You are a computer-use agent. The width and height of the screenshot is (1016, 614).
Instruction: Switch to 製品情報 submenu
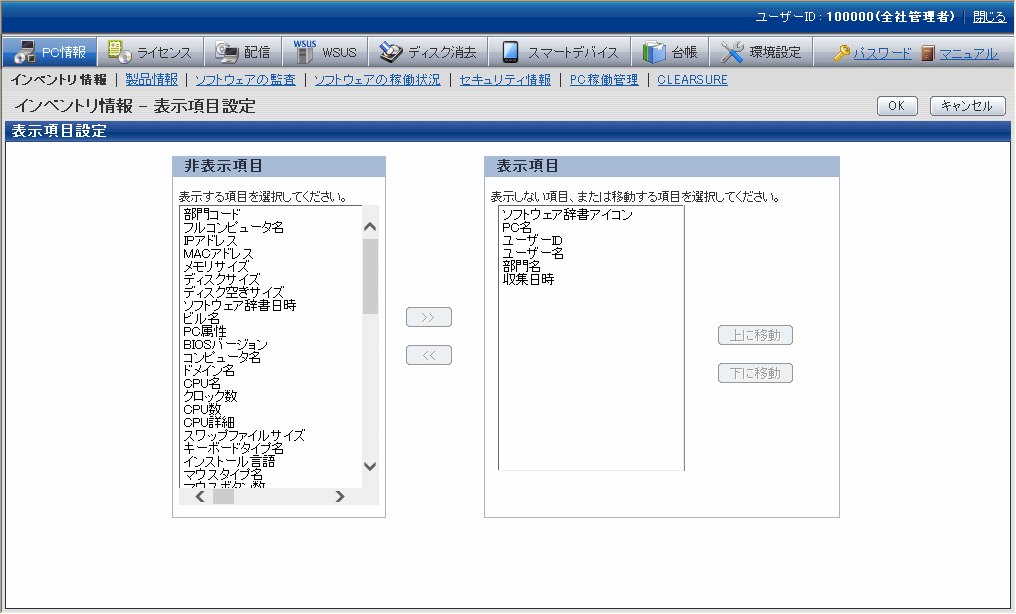[x=152, y=80]
